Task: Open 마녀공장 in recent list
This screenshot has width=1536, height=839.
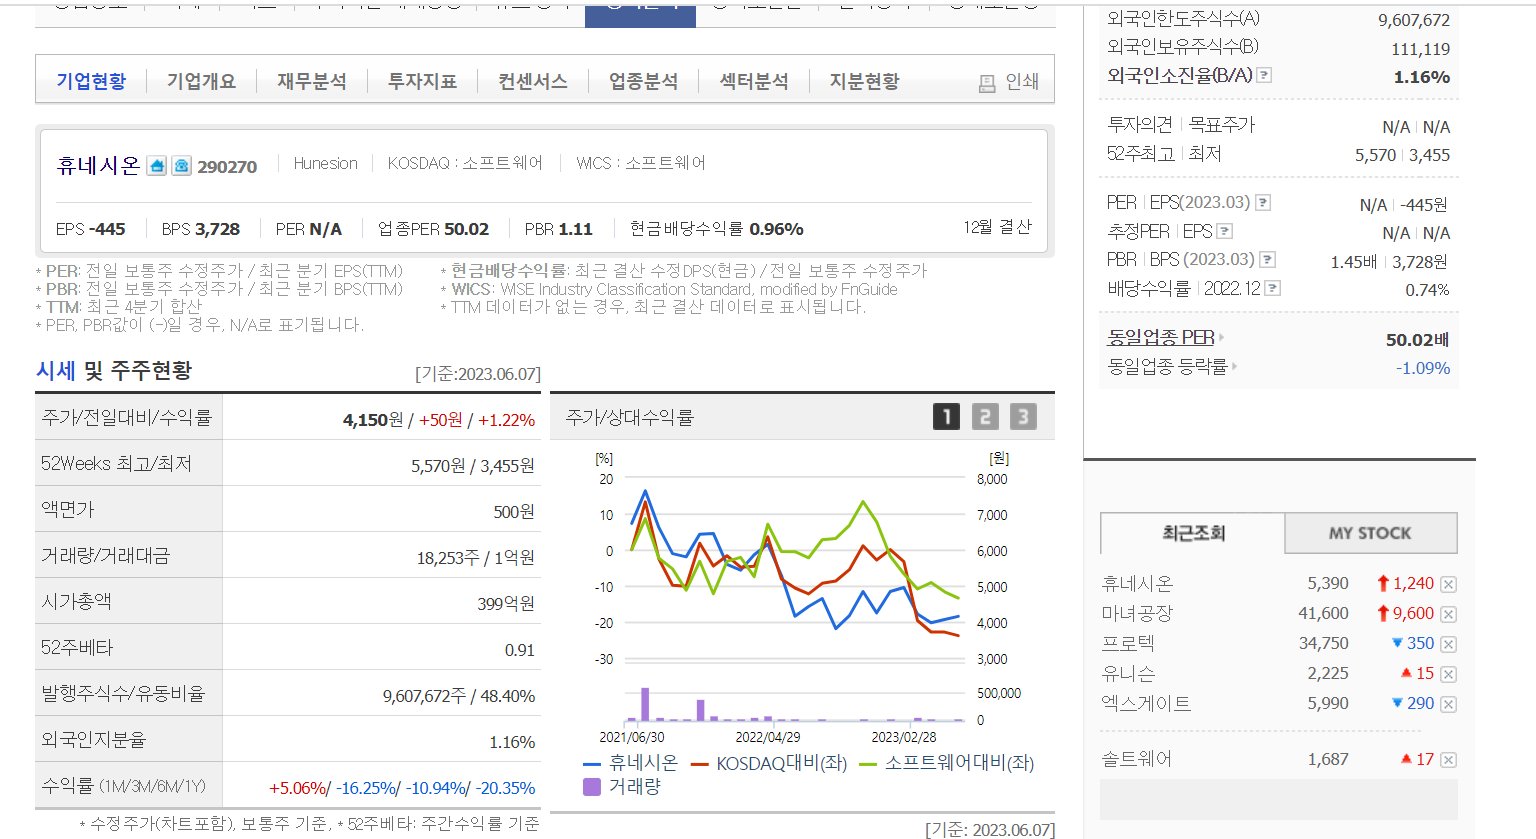Action: click(1137, 614)
